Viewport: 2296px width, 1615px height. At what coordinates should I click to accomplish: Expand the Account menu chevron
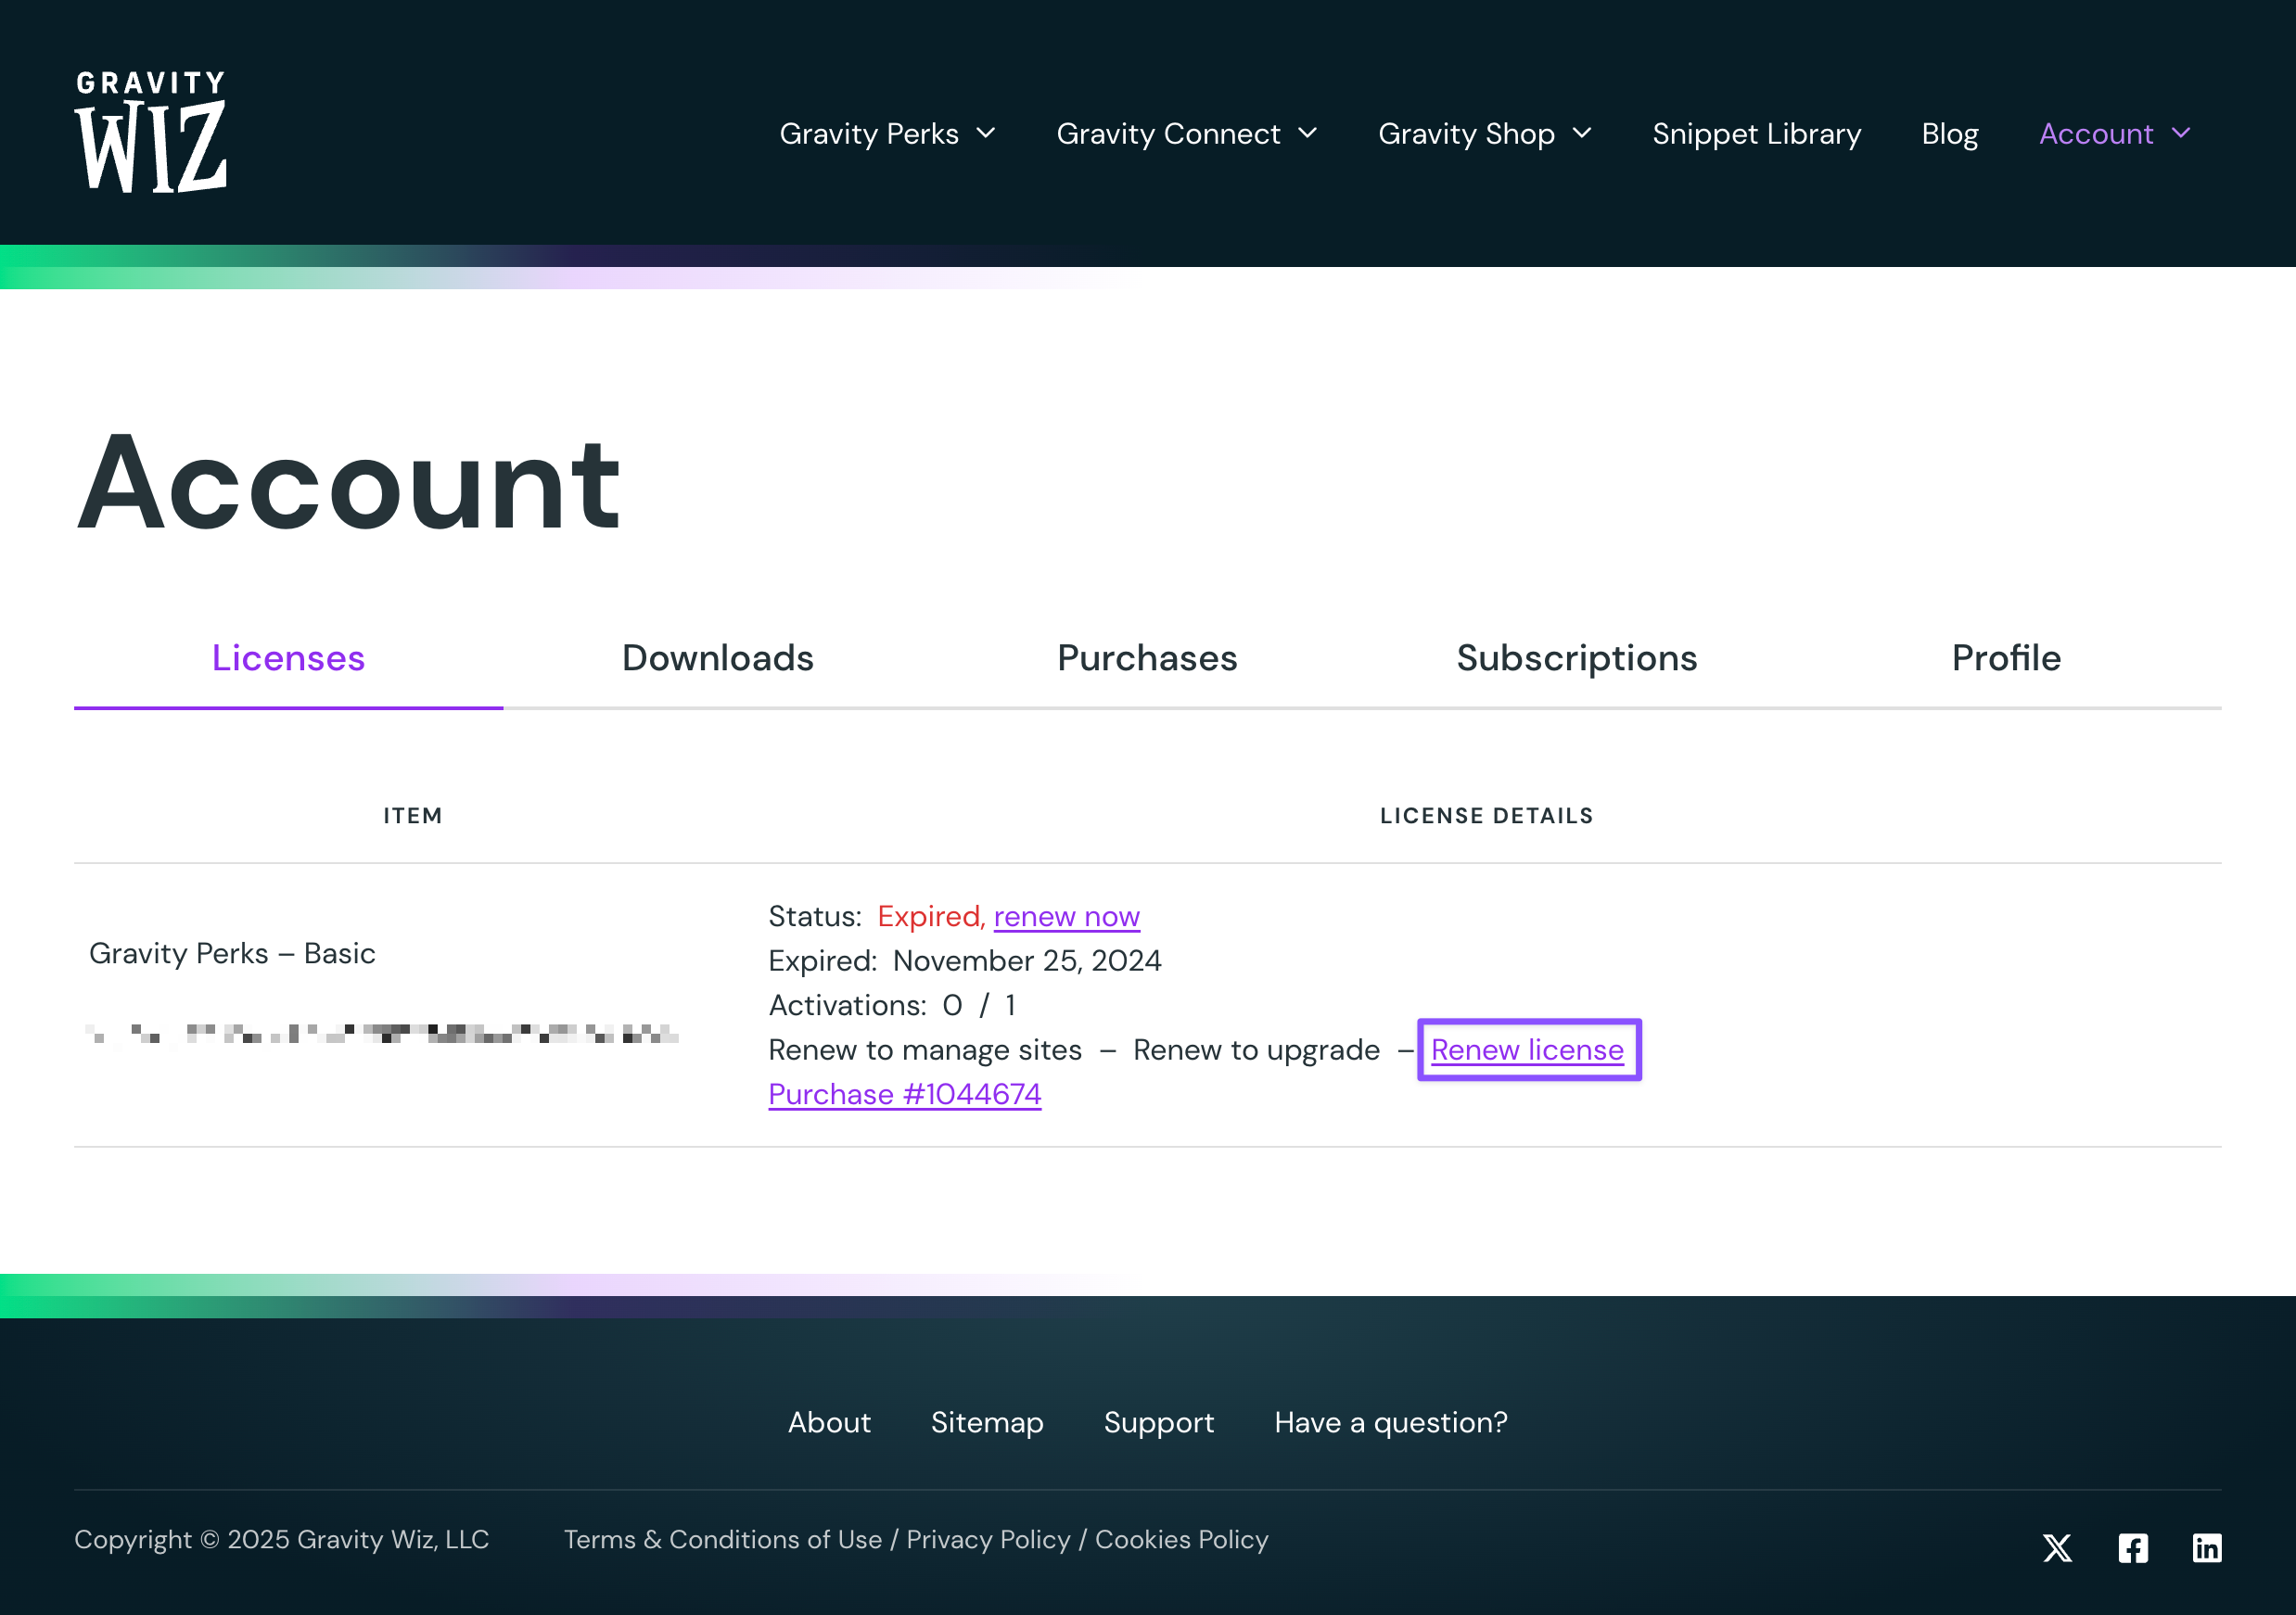(2181, 134)
